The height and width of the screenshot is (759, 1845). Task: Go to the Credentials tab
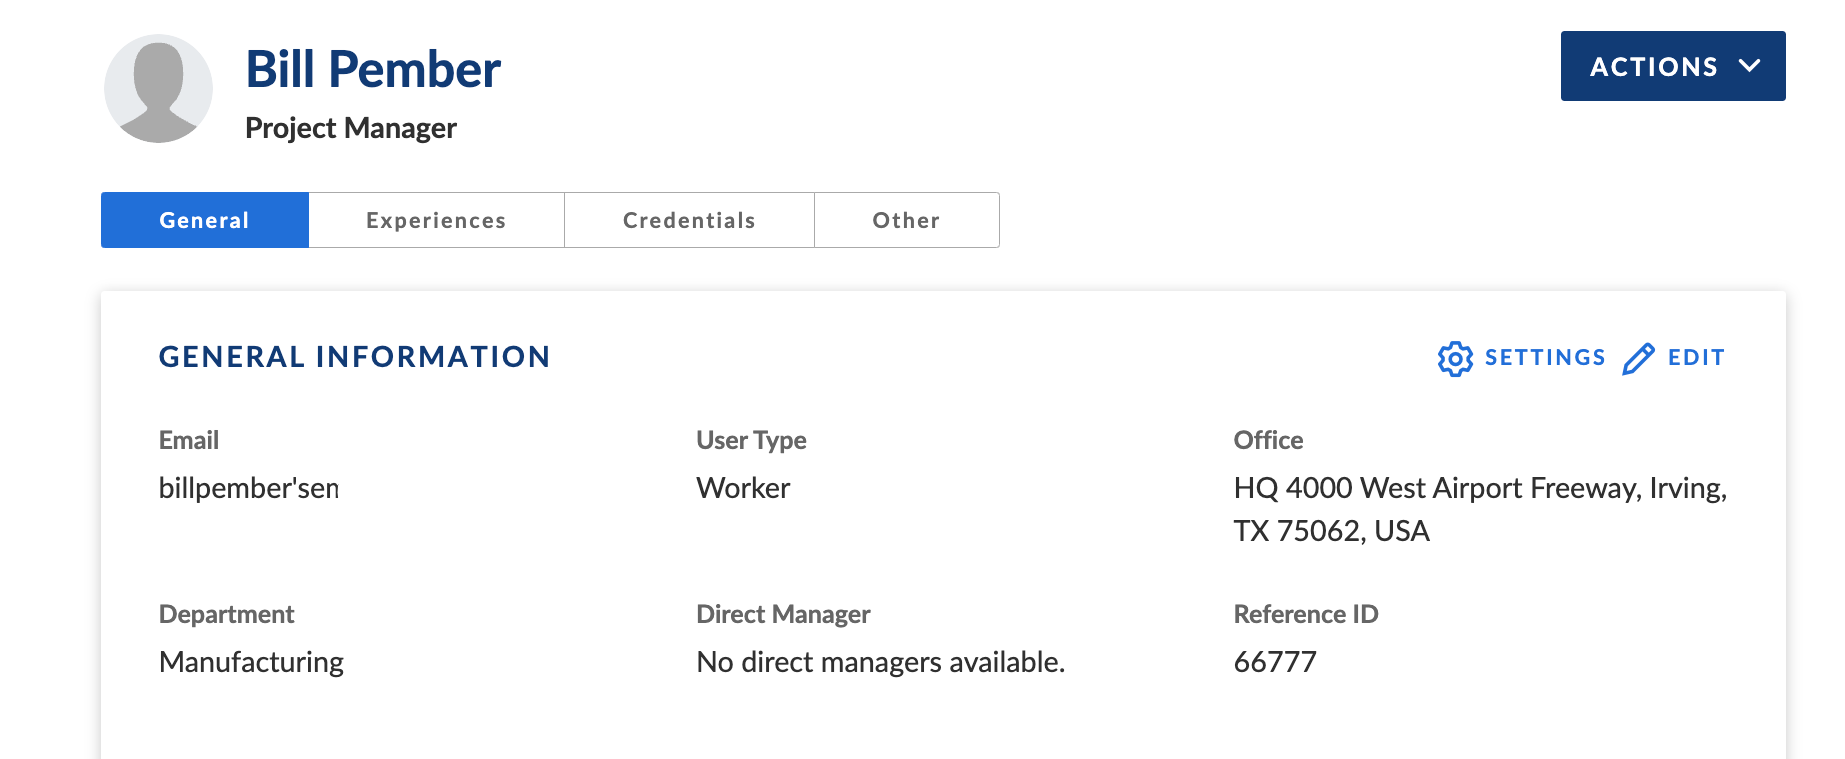689,220
